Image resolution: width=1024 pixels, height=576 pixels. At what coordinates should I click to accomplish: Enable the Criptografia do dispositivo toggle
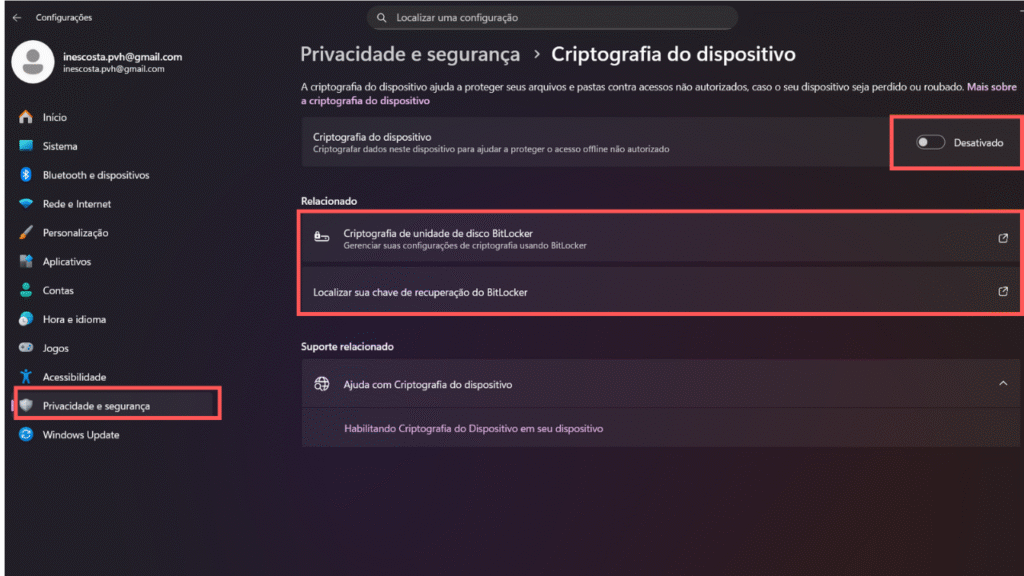tap(930, 143)
